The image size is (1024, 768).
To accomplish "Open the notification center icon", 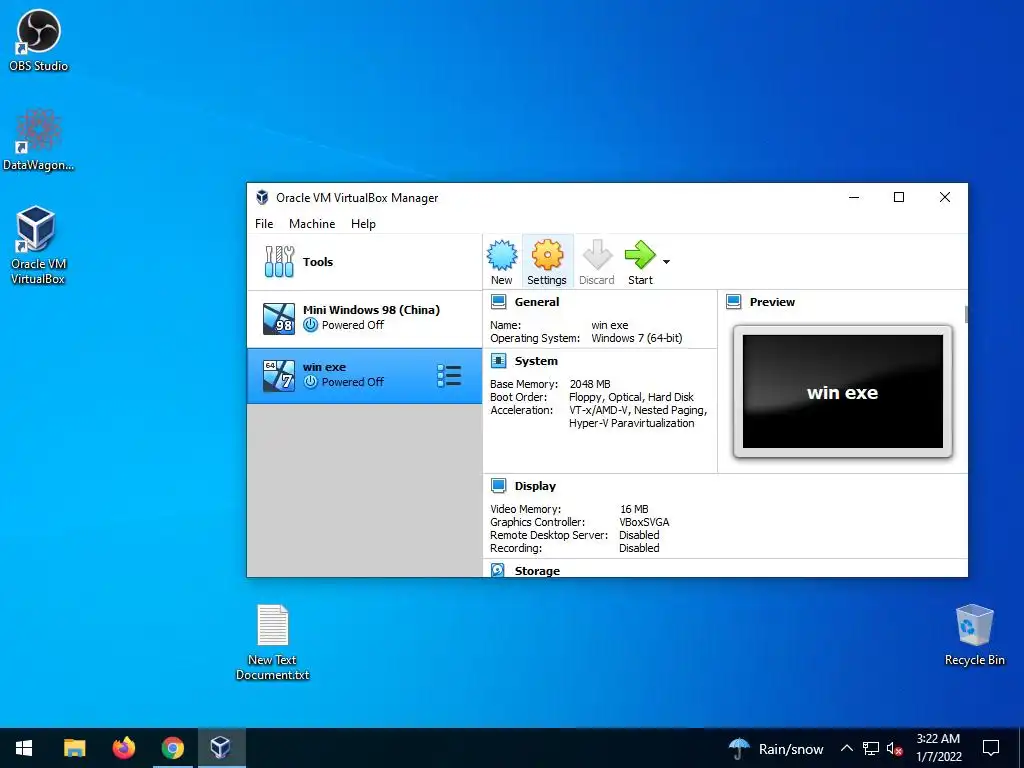I will (991, 748).
